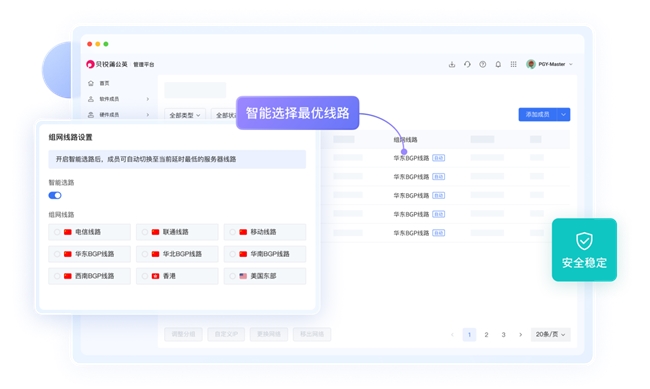The image size is (650, 389).
Task: Click the previous page arrow
Action: (x=452, y=334)
